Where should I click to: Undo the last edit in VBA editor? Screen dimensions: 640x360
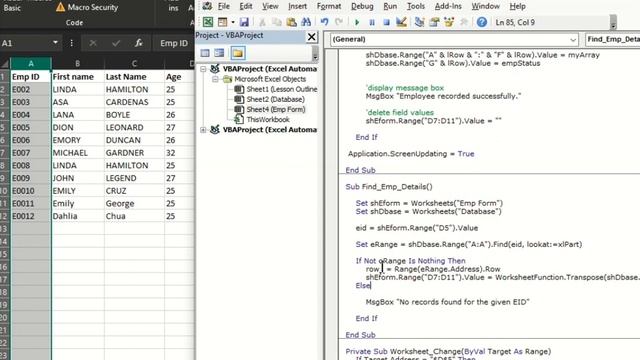pos(324,22)
